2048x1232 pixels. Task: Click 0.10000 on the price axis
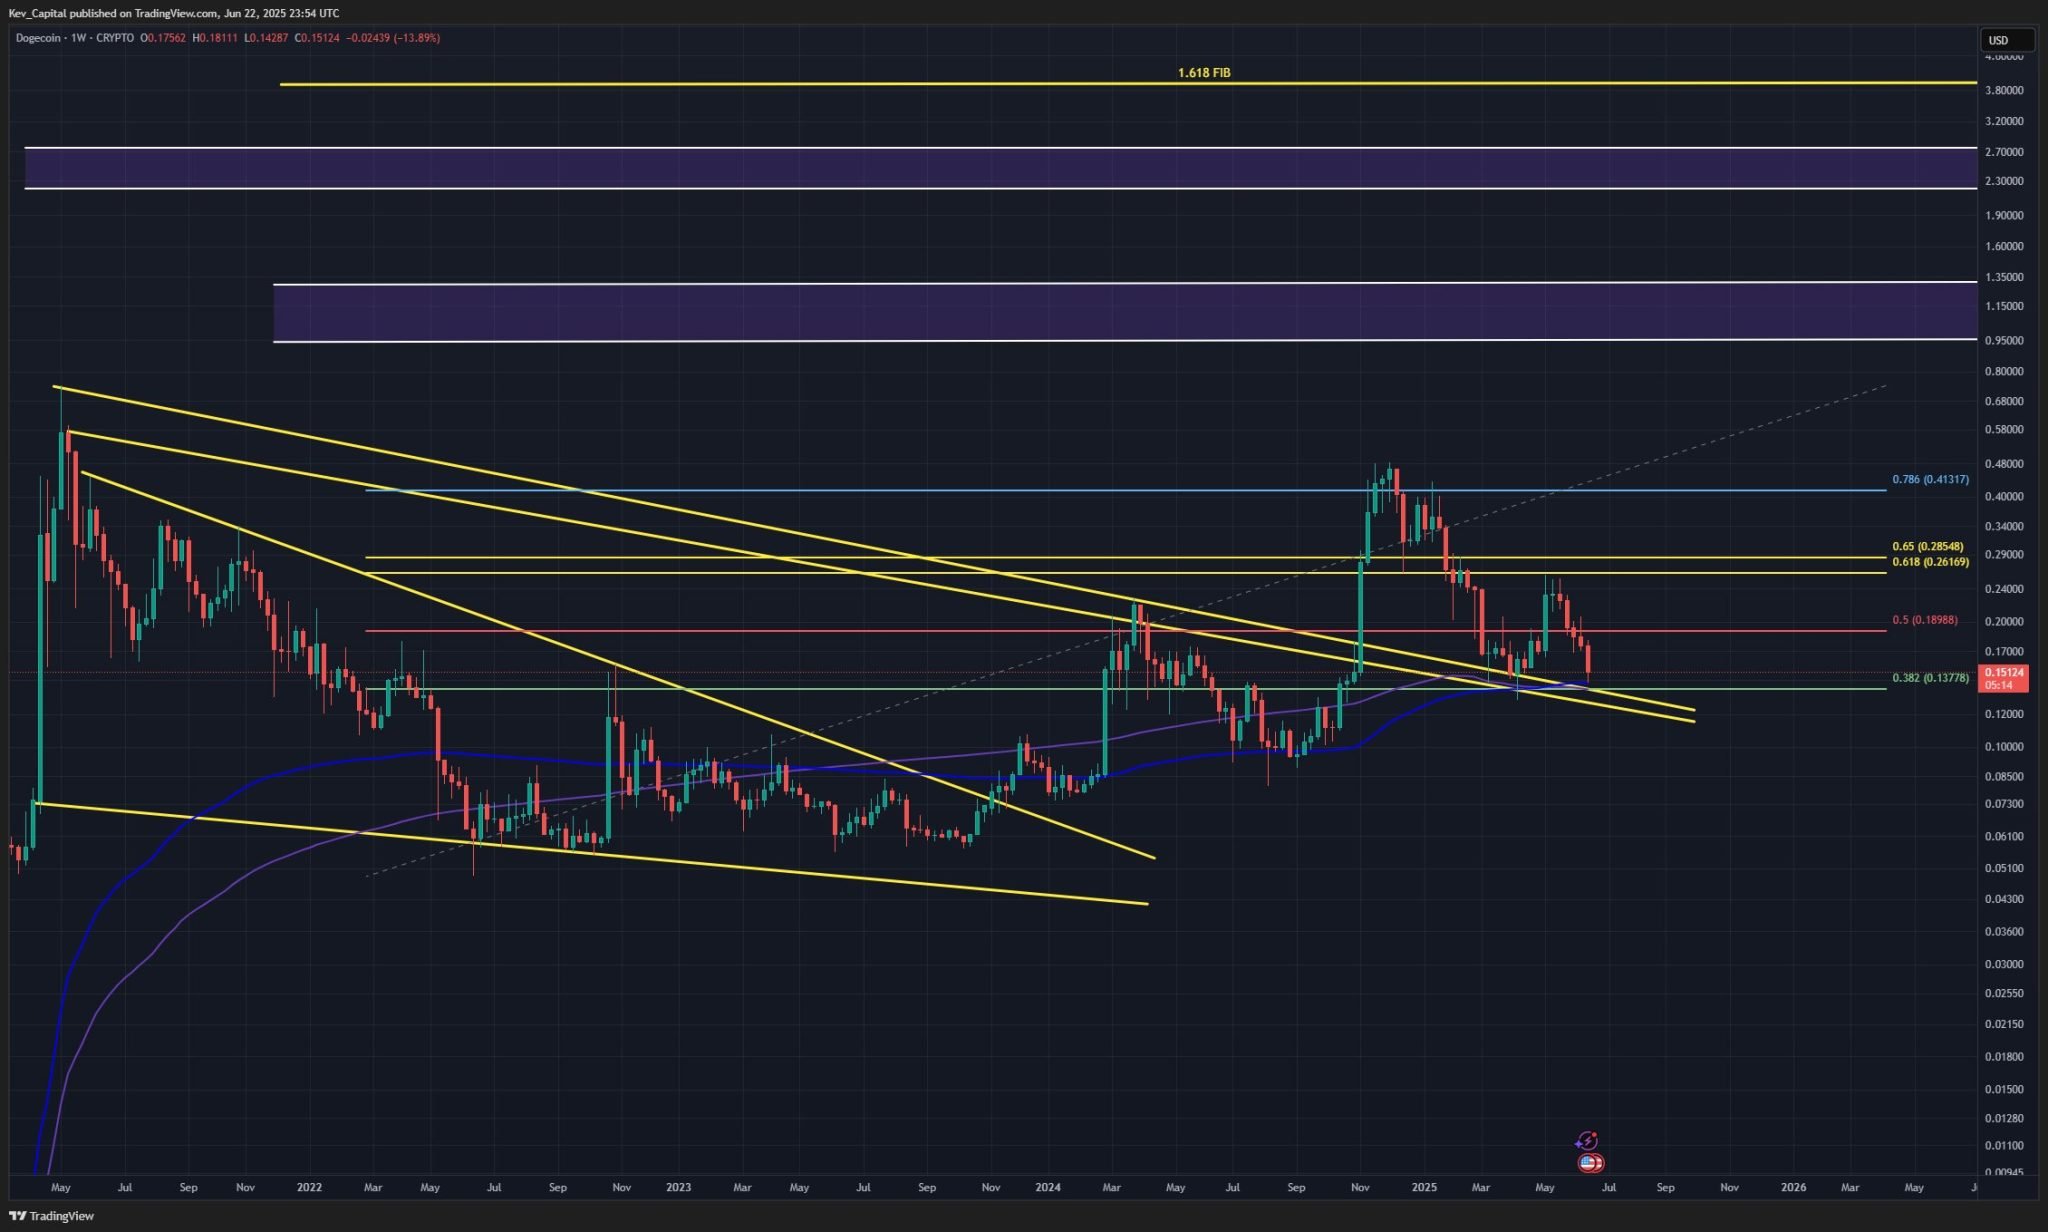(x=2004, y=746)
